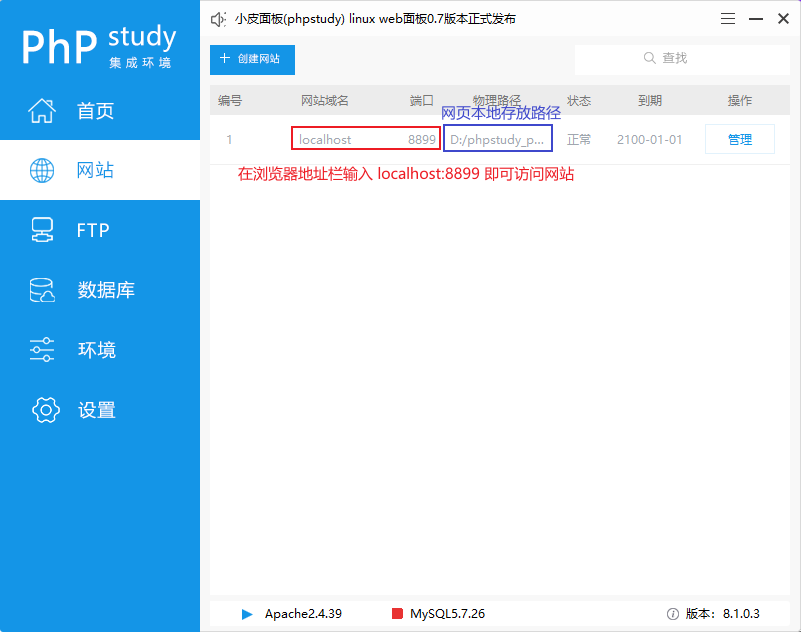The width and height of the screenshot is (801, 632).
Task: Click the magnifier search icon
Action: click(649, 58)
